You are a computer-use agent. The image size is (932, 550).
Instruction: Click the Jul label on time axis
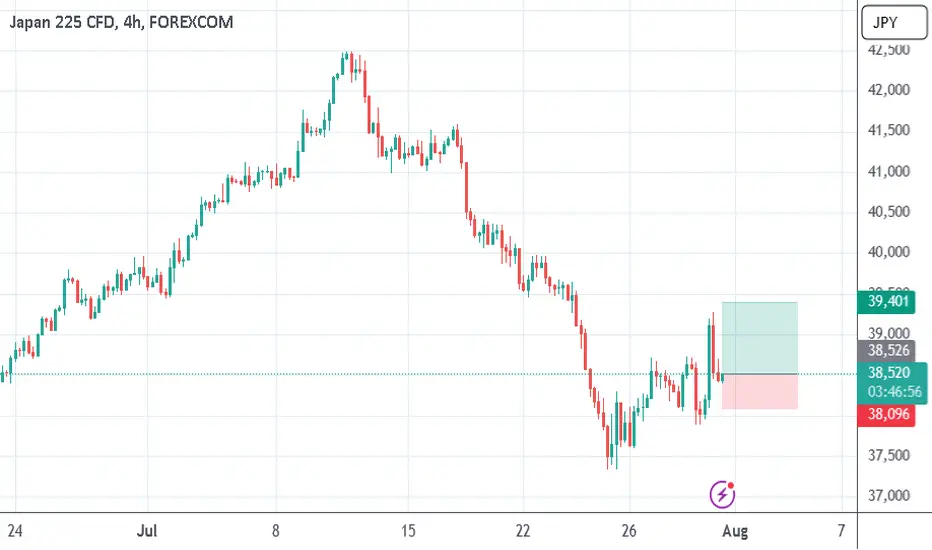[x=147, y=530]
